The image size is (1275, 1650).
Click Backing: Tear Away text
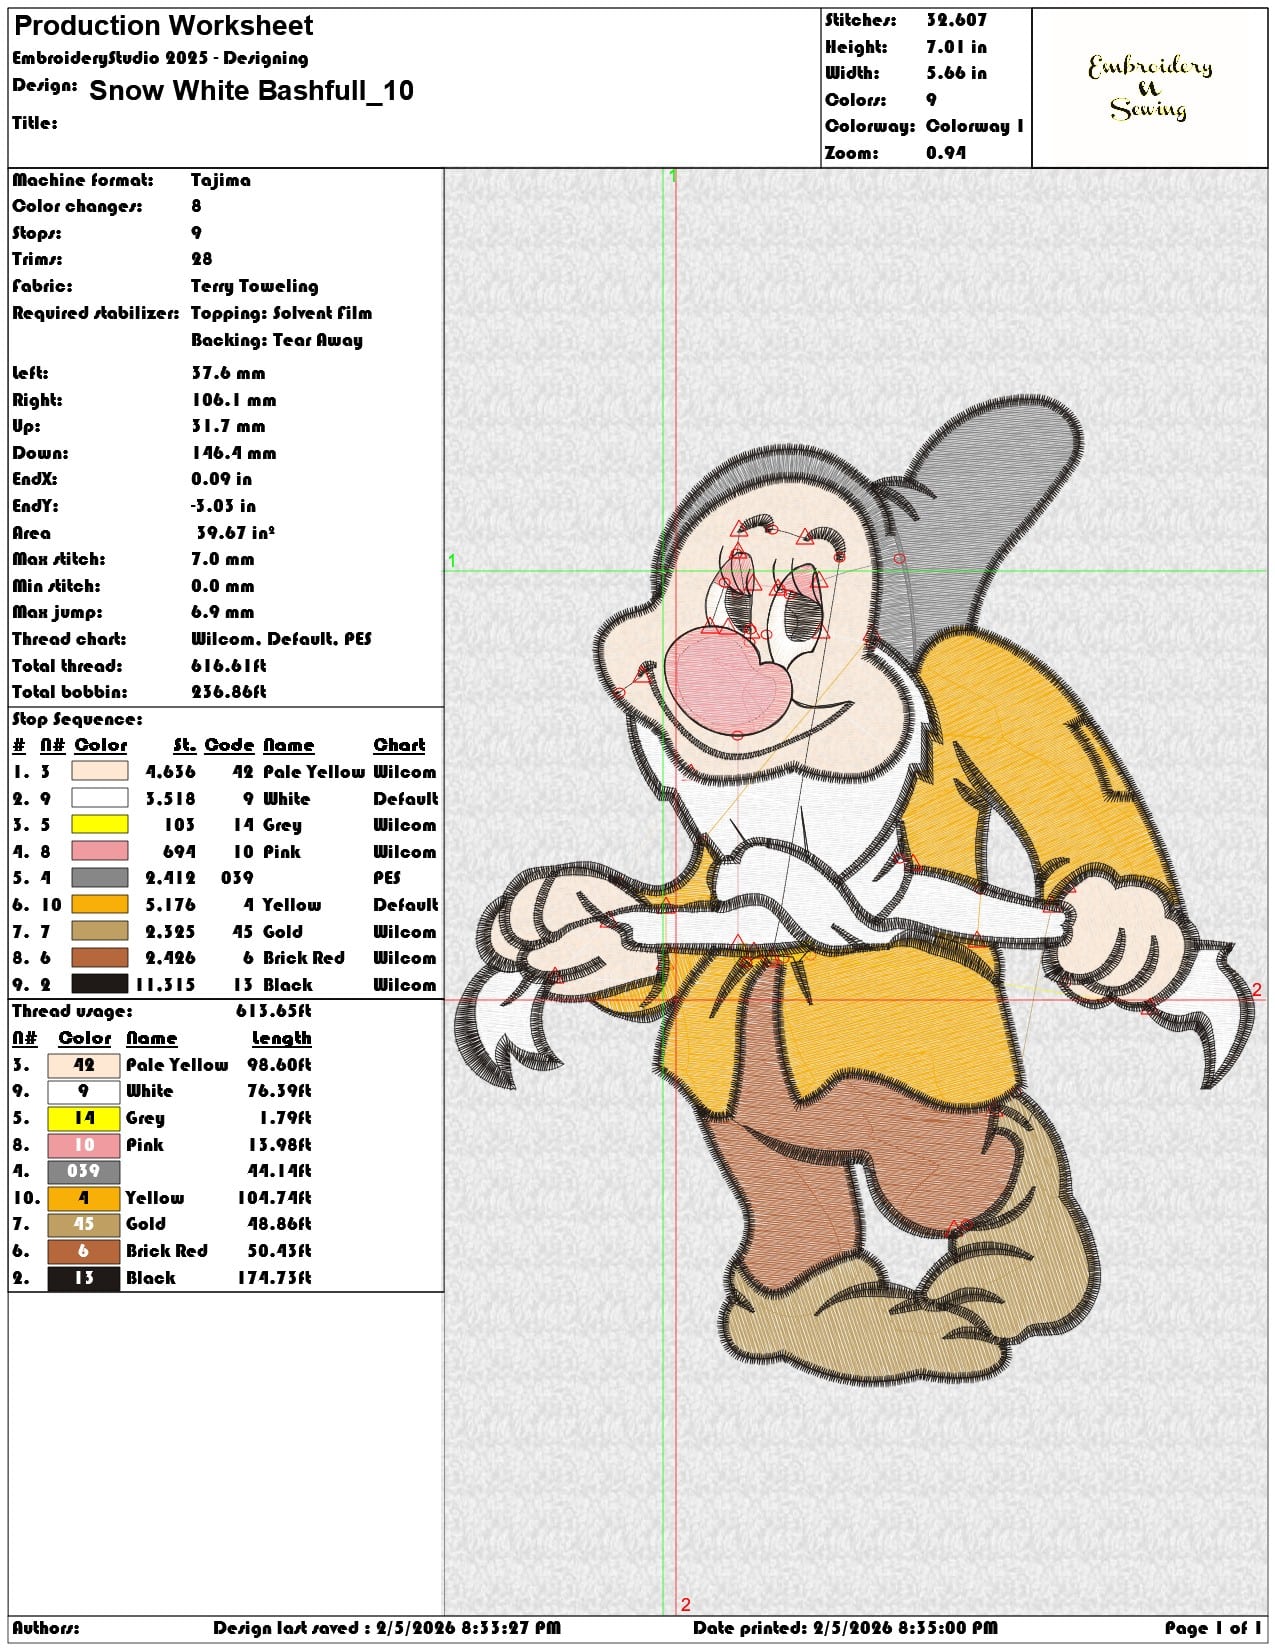pyautogui.click(x=277, y=340)
